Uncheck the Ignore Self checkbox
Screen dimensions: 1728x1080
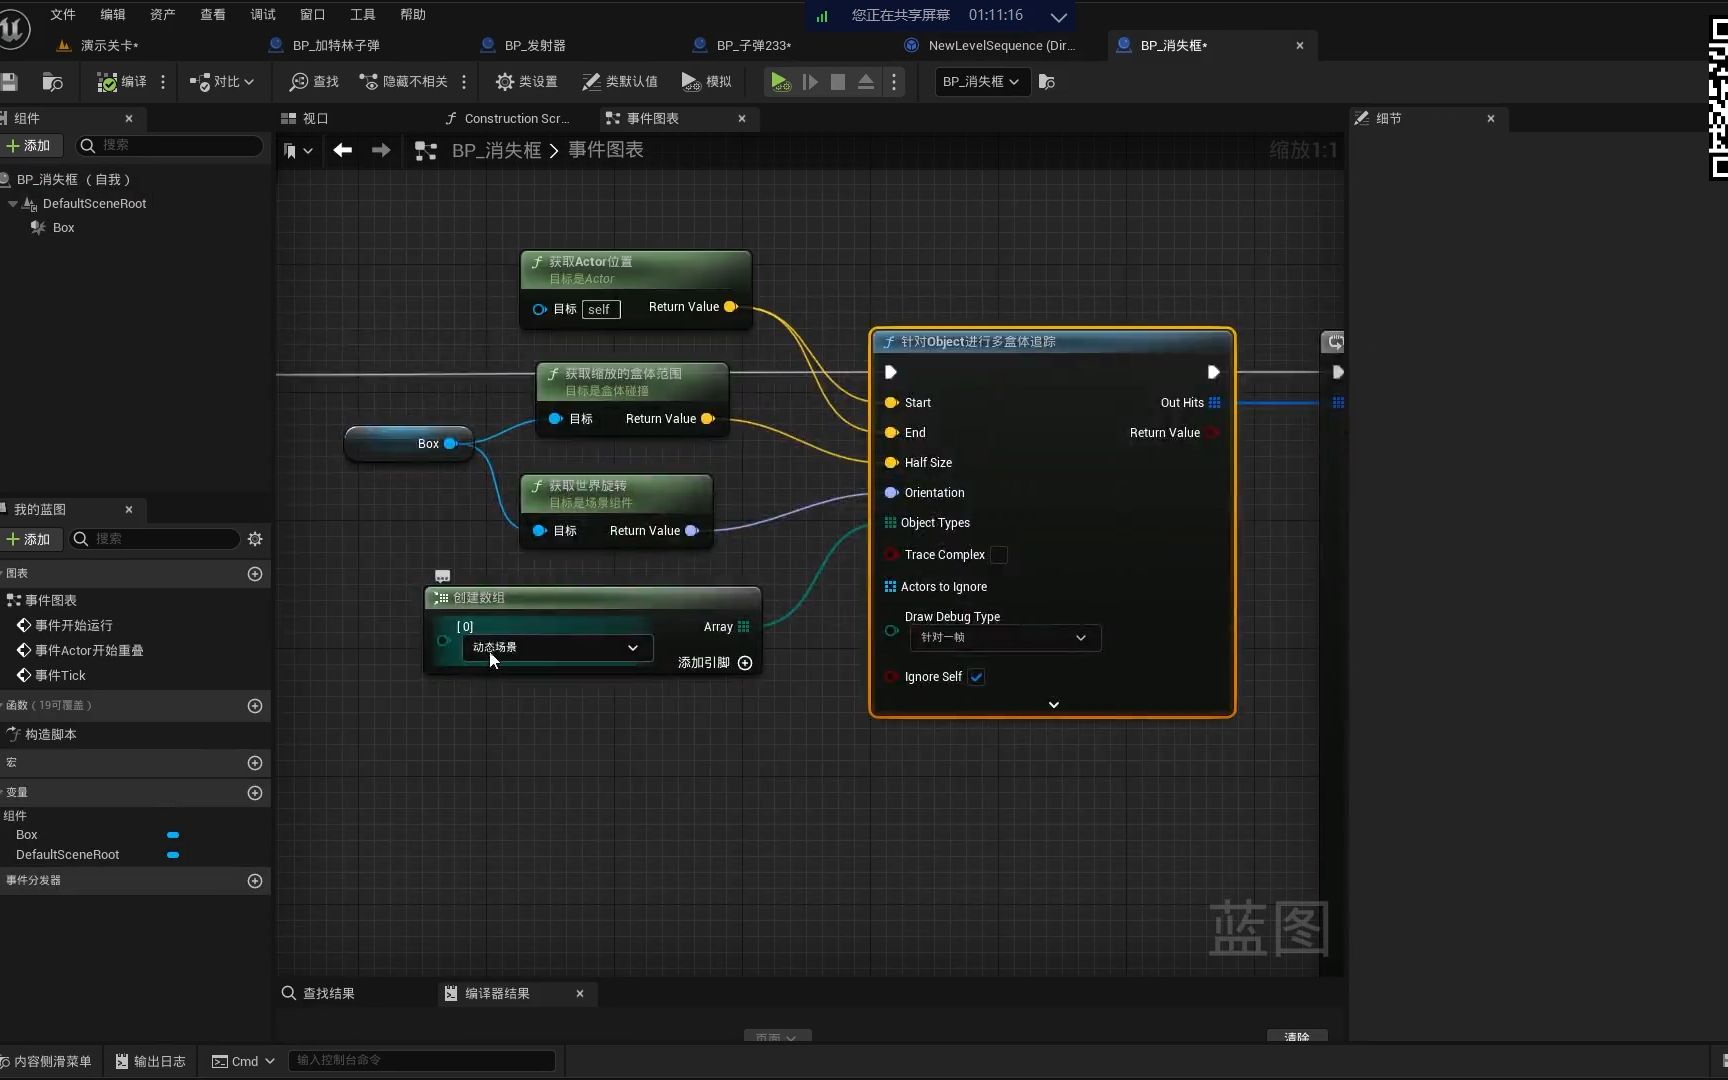point(977,677)
